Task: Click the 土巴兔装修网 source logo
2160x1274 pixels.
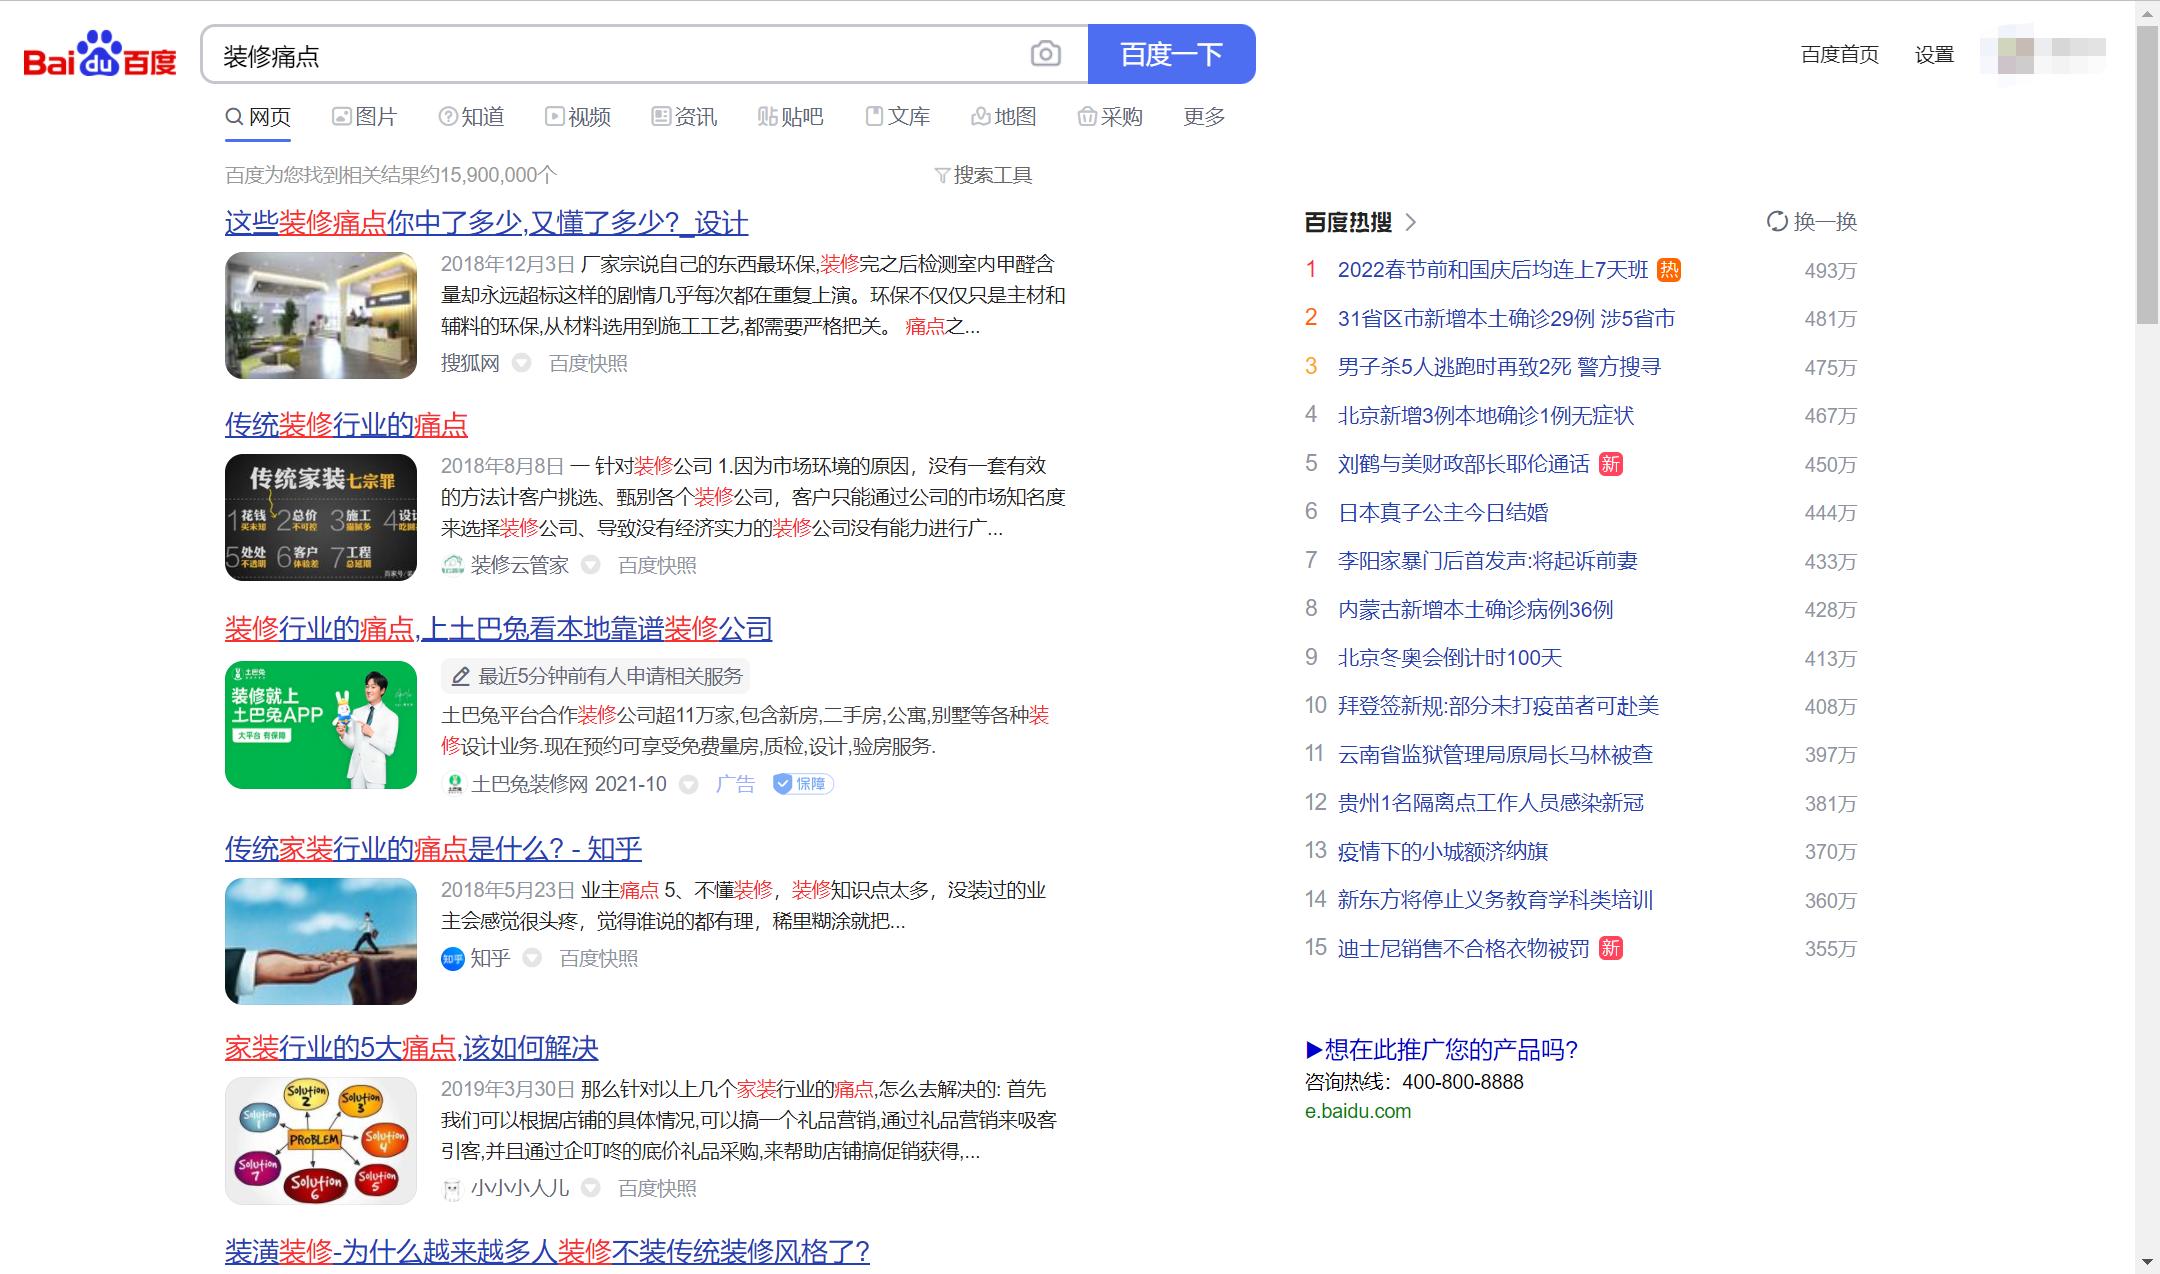Action: pyautogui.click(x=454, y=784)
